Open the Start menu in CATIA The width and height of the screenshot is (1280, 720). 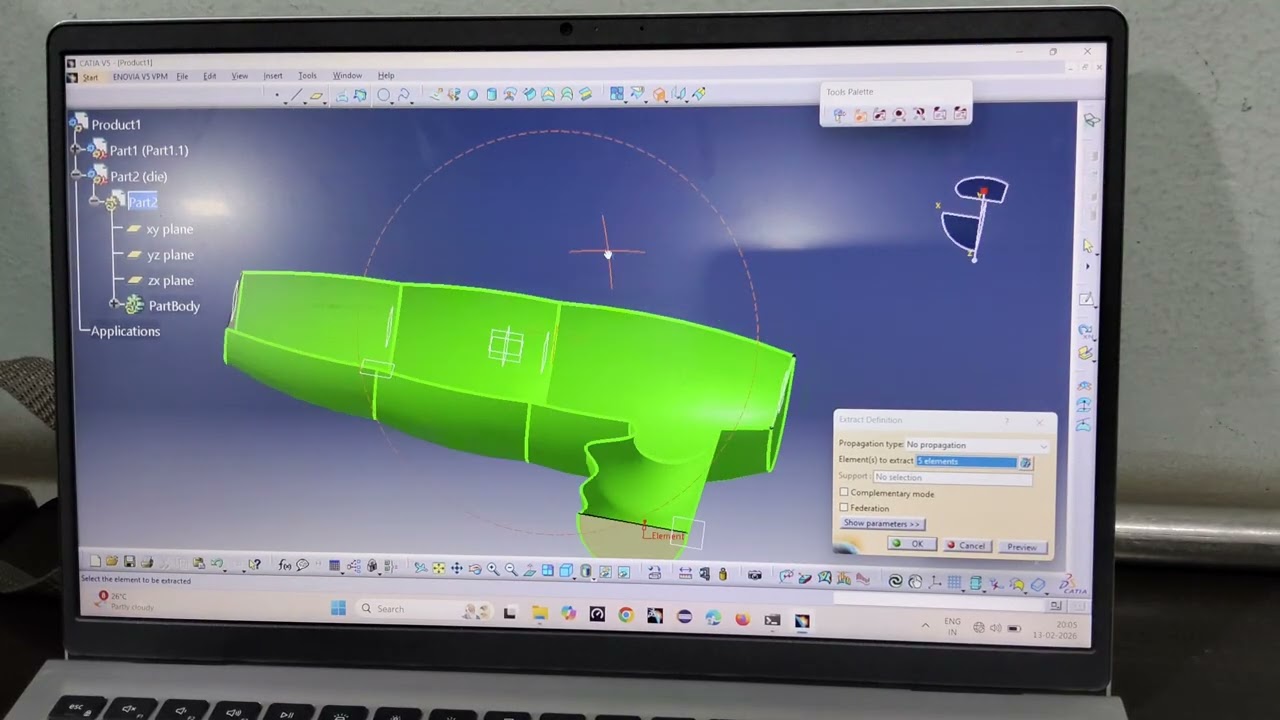coord(90,77)
